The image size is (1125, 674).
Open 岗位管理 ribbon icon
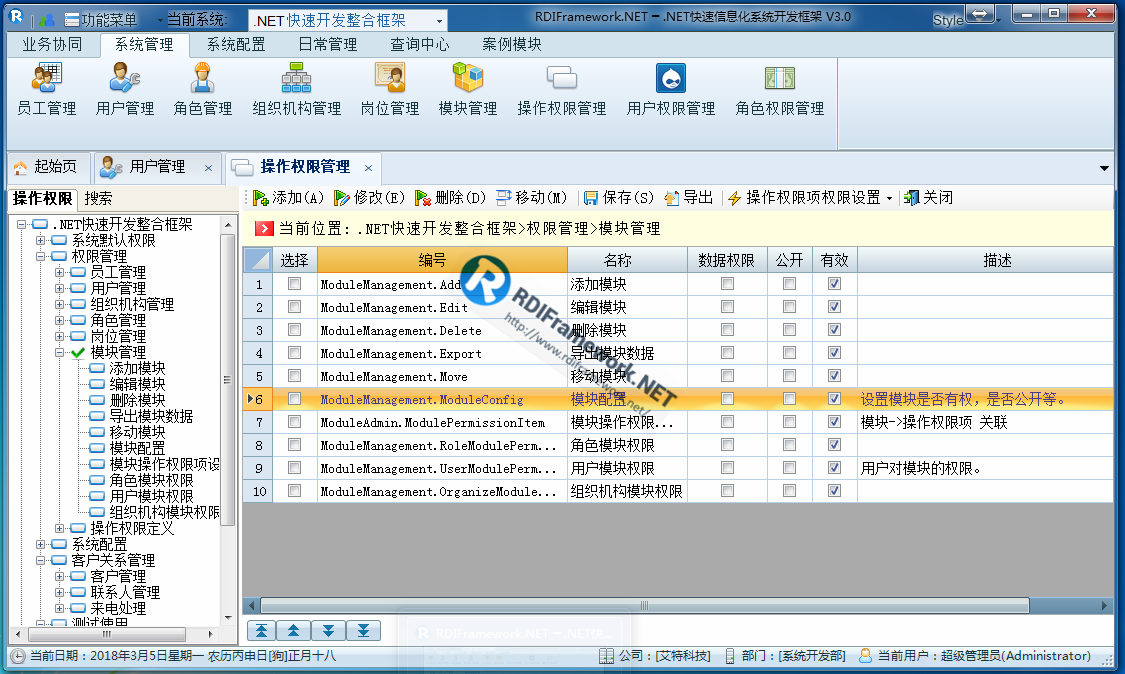tap(390, 89)
